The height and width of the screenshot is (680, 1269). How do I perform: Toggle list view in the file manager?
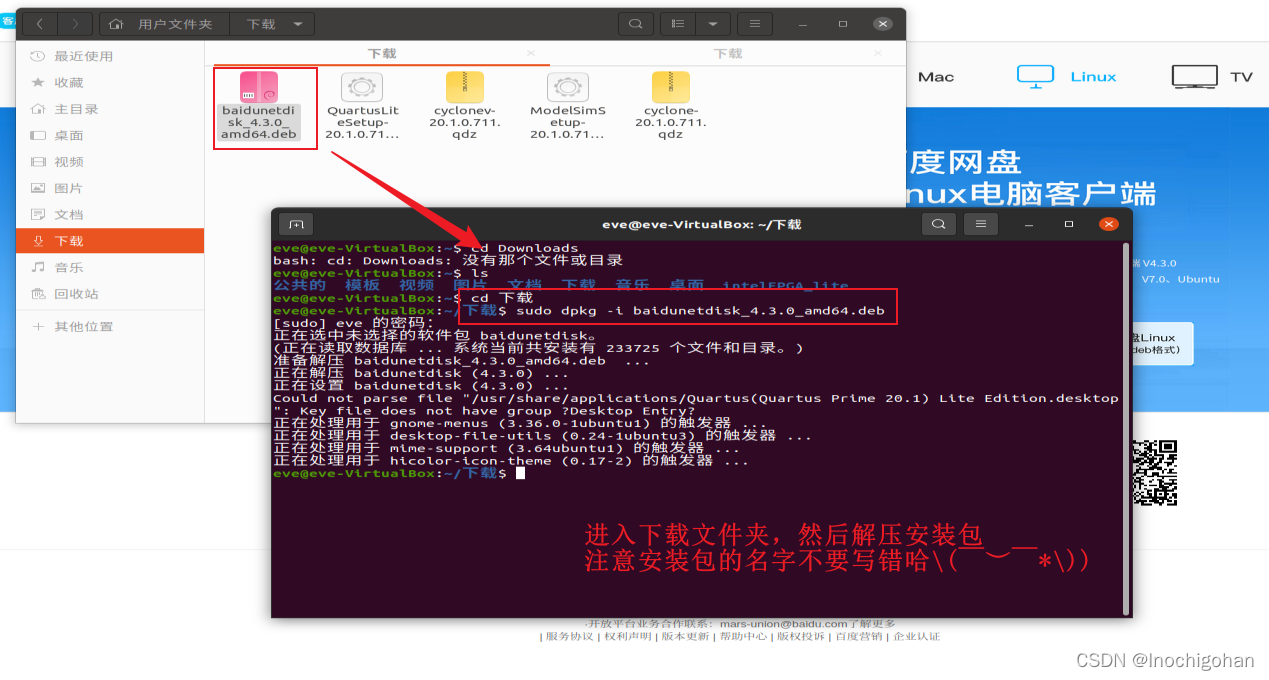coord(678,24)
